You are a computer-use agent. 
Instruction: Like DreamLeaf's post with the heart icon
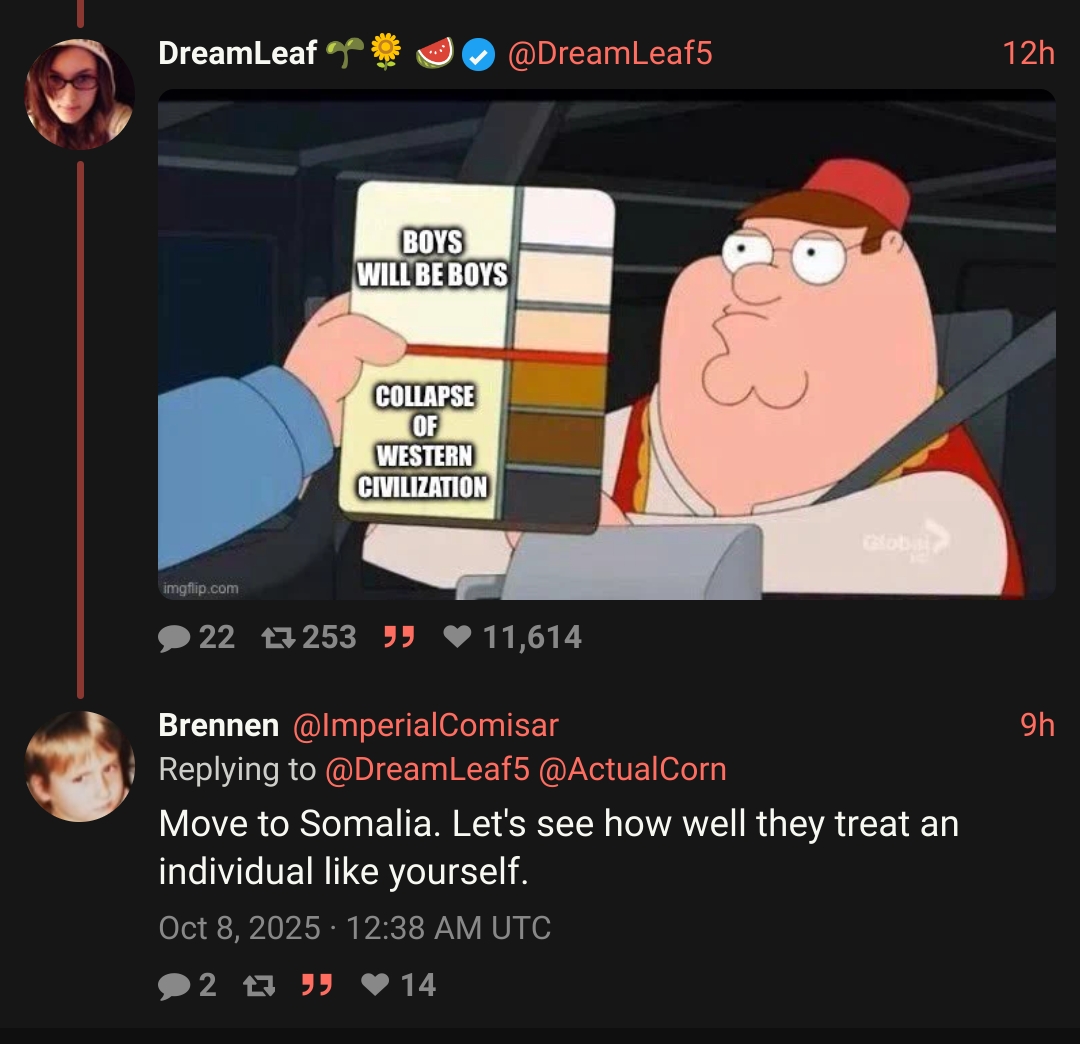(x=457, y=637)
